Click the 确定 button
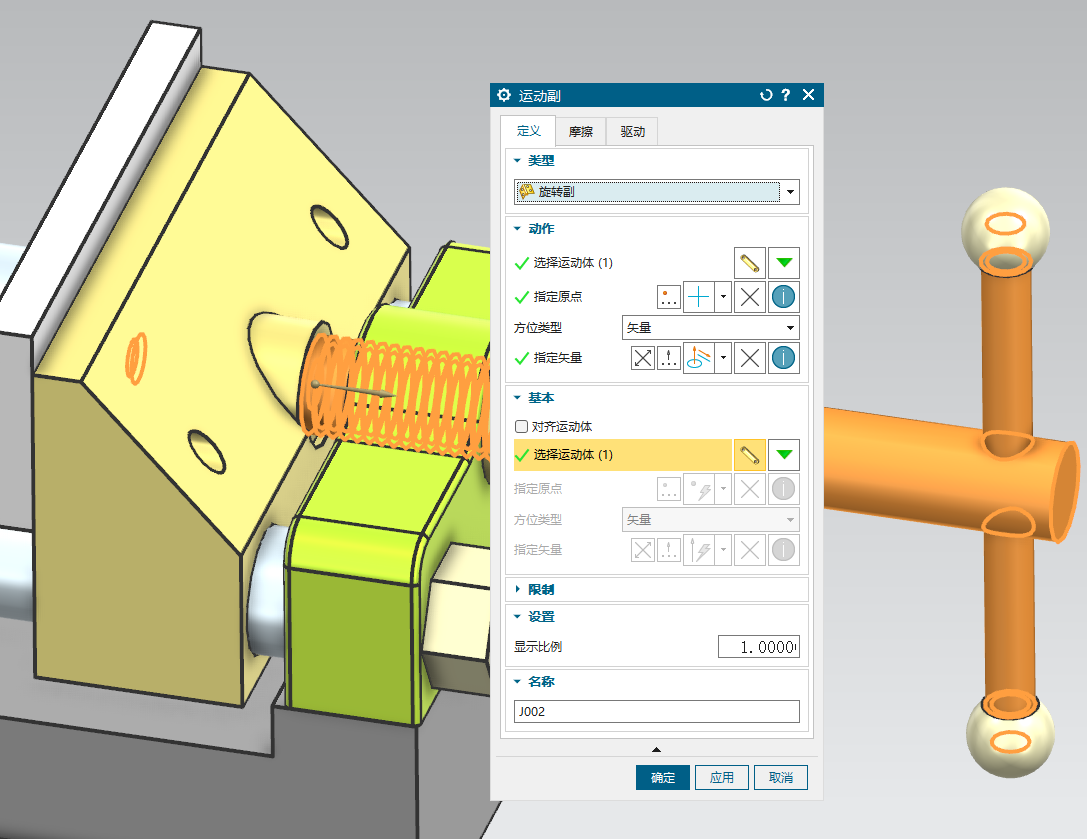 point(662,778)
